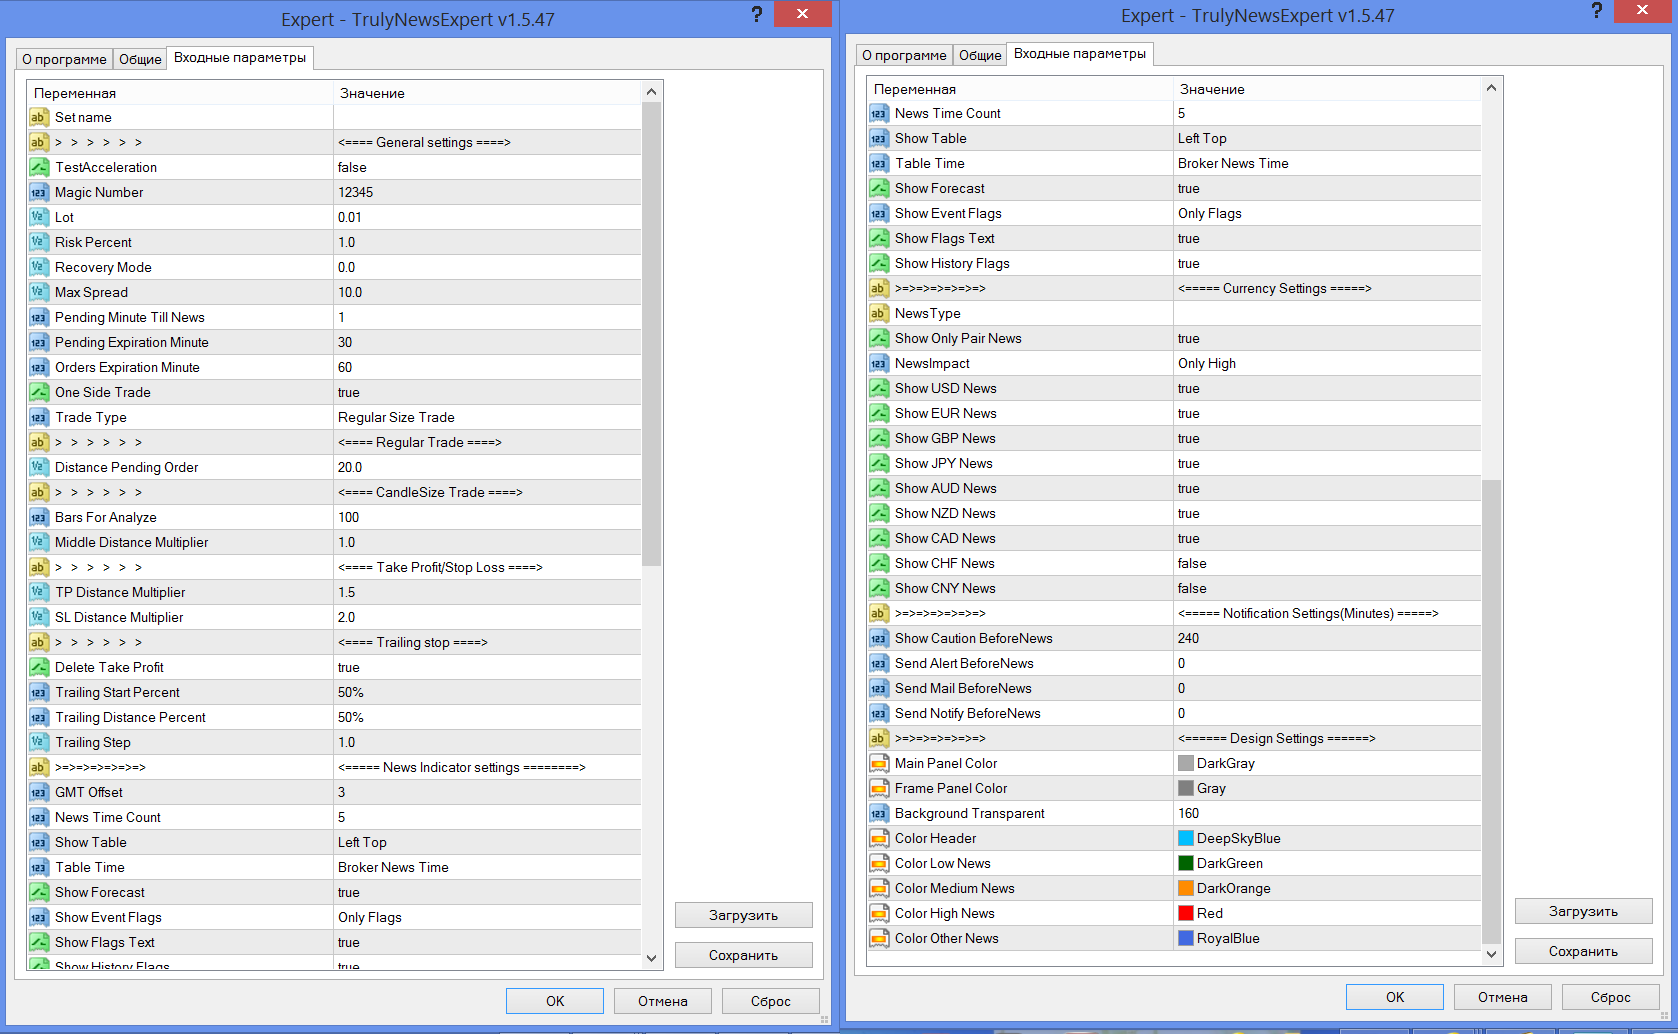Switch to the Общие tab in the right window

point(980,55)
